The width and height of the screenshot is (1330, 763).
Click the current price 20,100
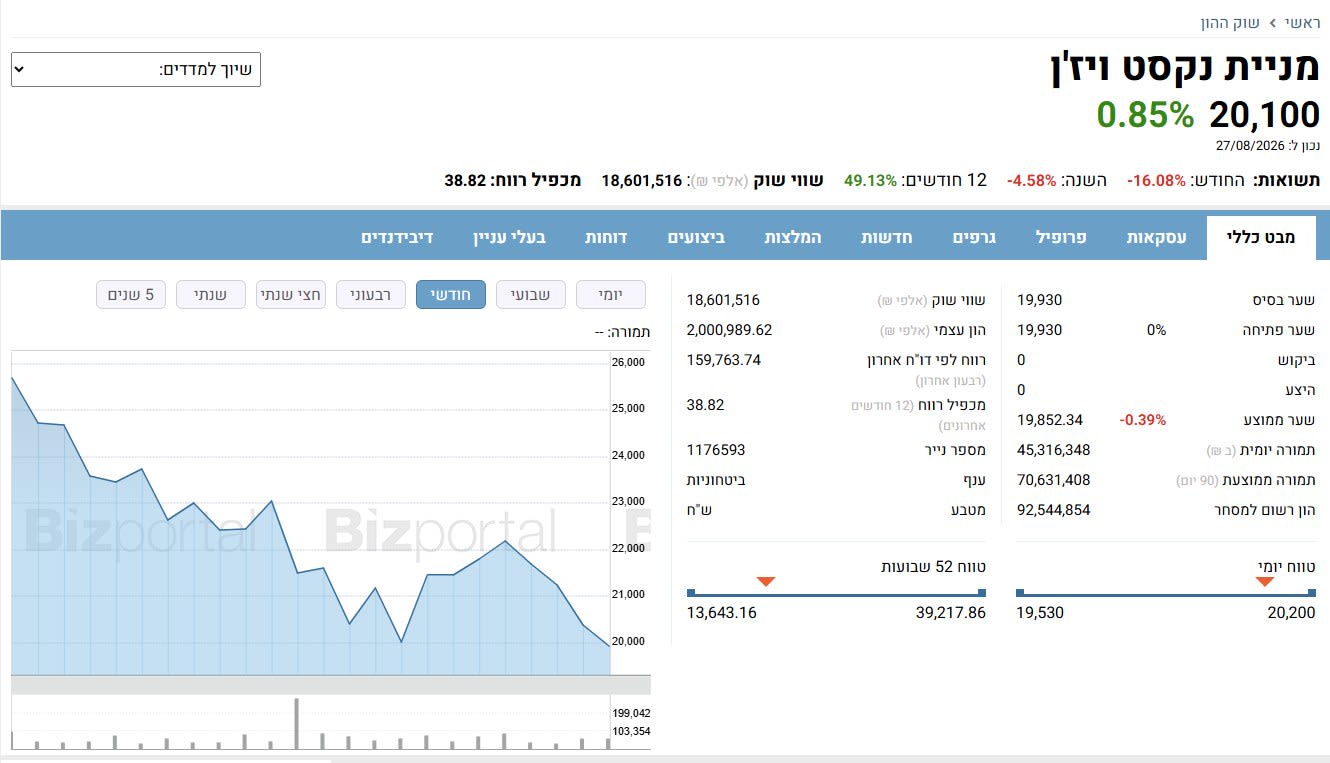(x=1265, y=115)
